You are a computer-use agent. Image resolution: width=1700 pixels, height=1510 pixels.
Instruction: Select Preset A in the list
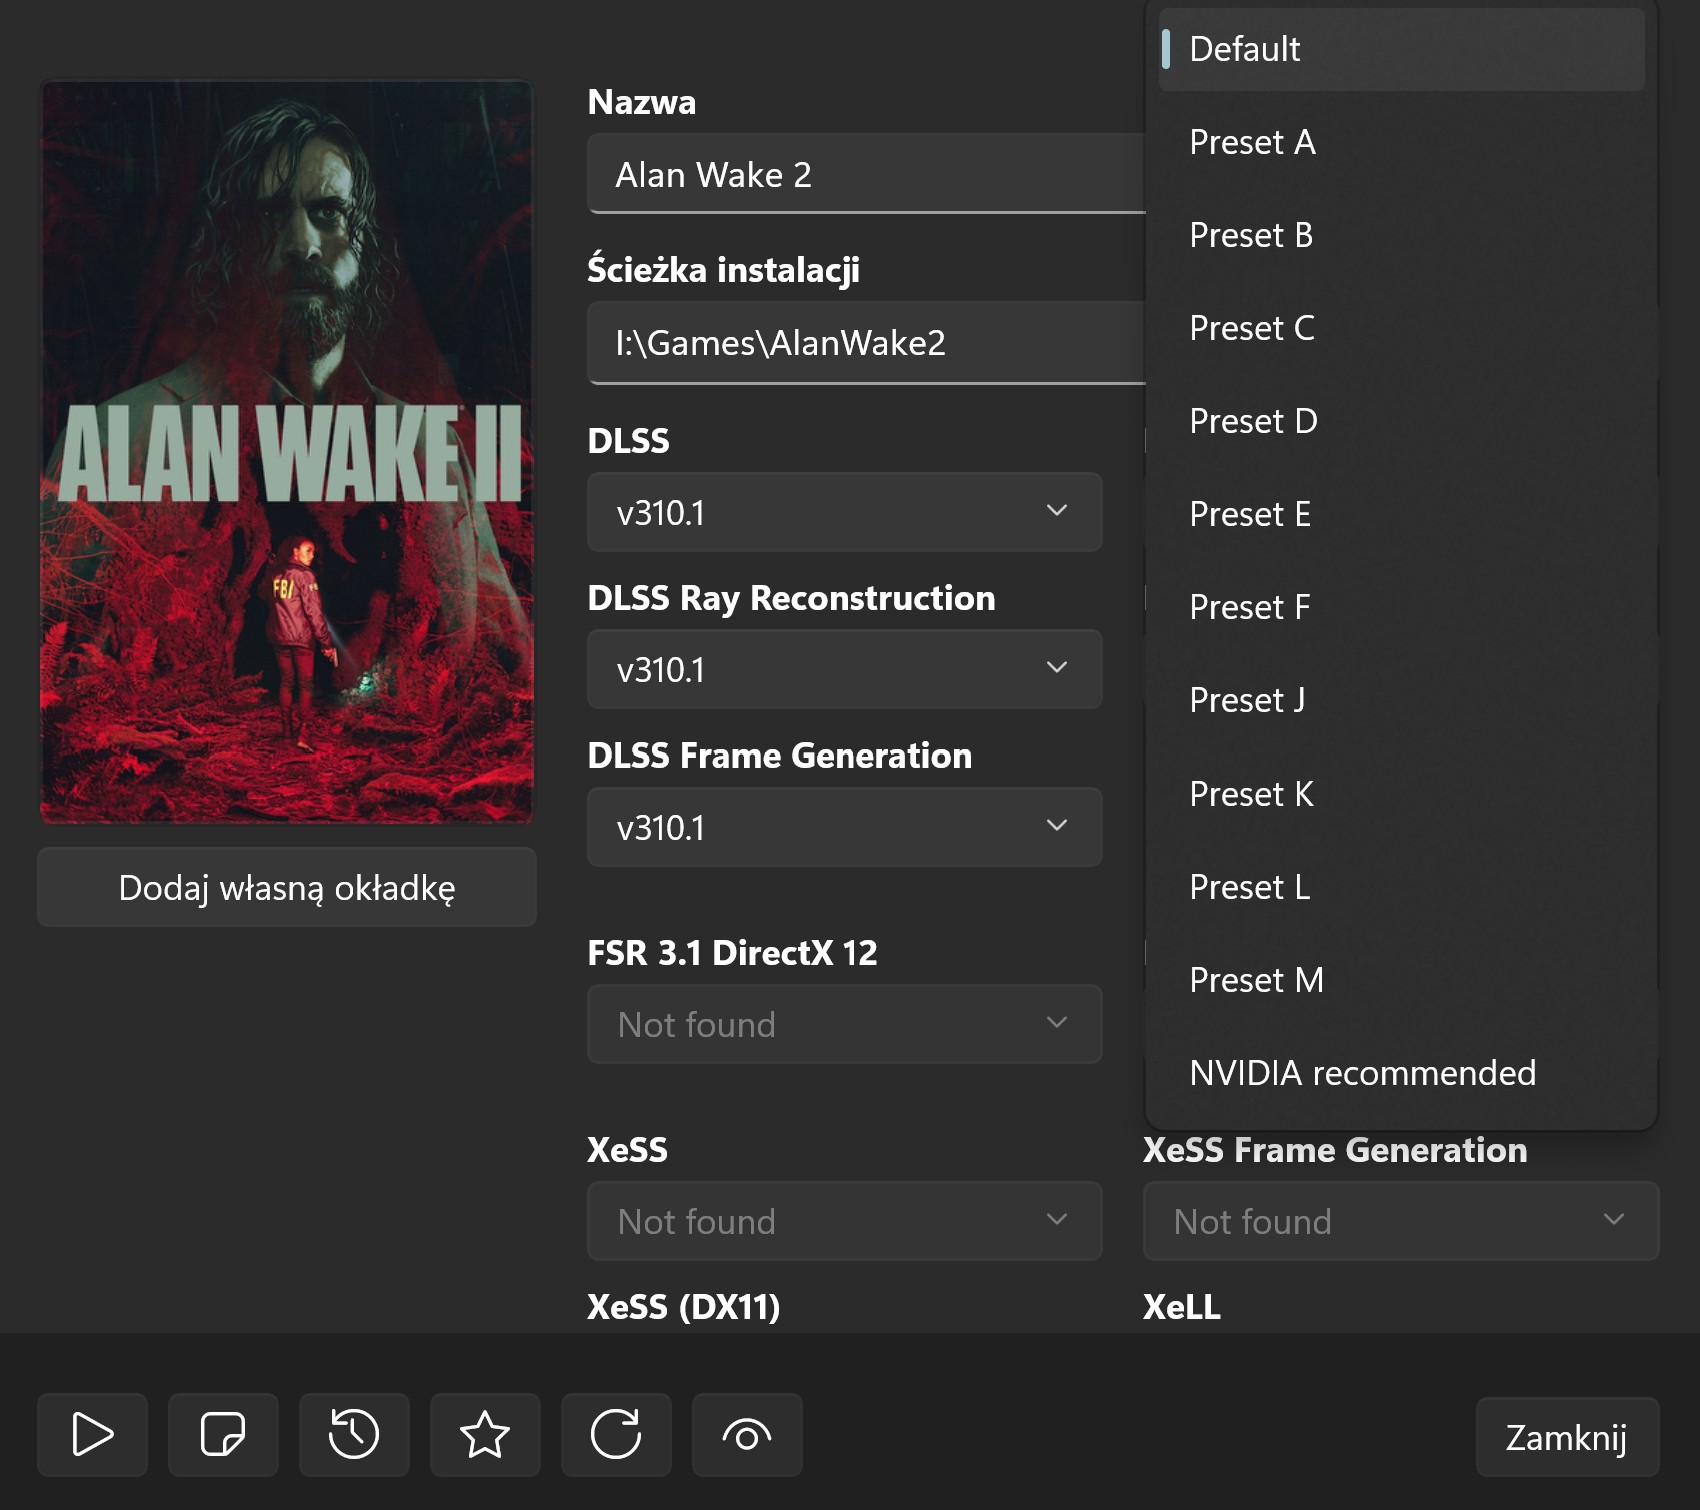pos(1252,142)
